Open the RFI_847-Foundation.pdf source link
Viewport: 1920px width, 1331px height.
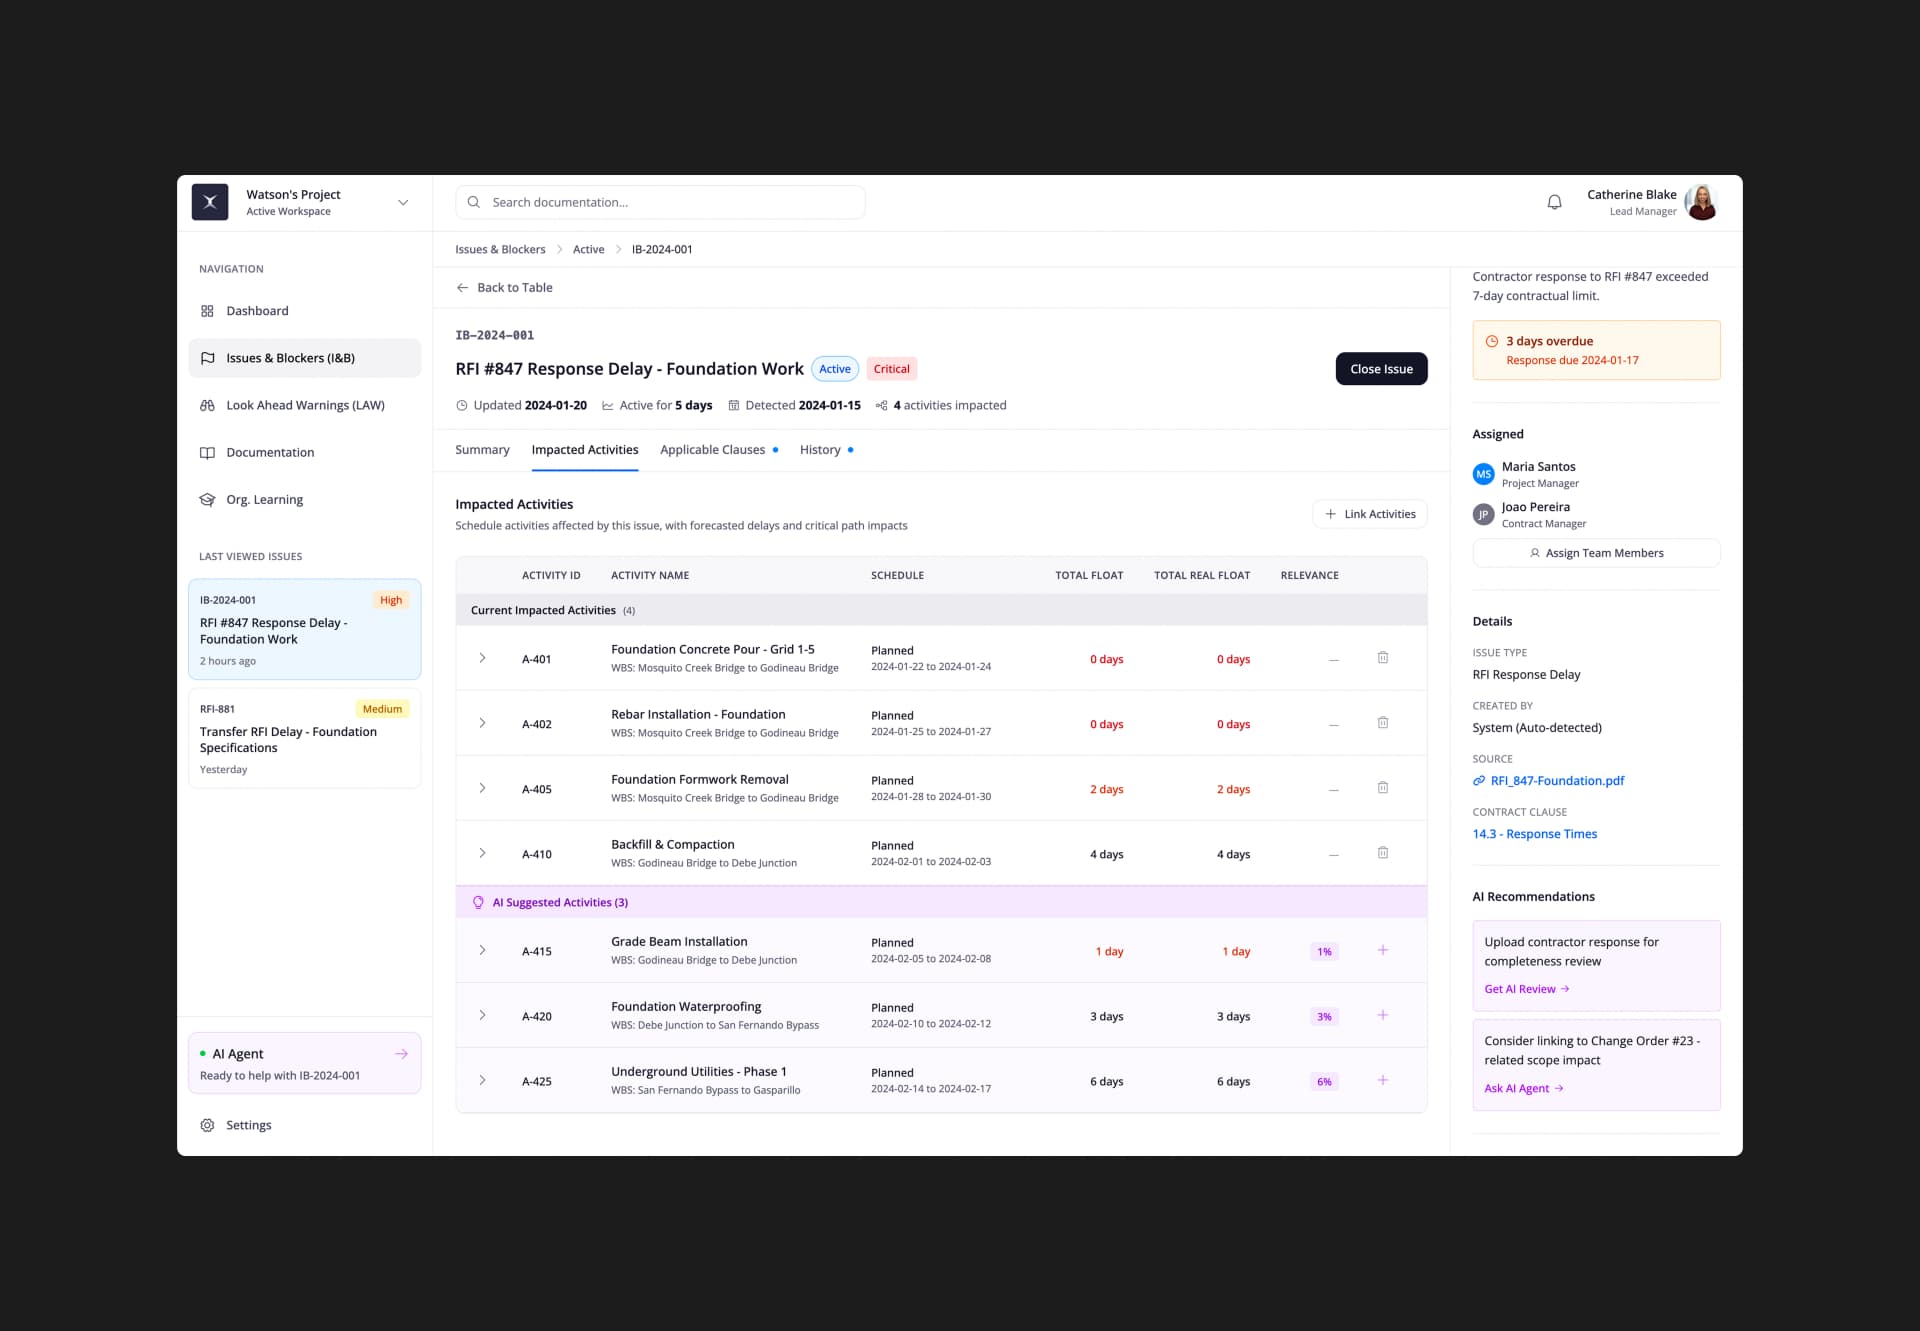tap(1557, 781)
